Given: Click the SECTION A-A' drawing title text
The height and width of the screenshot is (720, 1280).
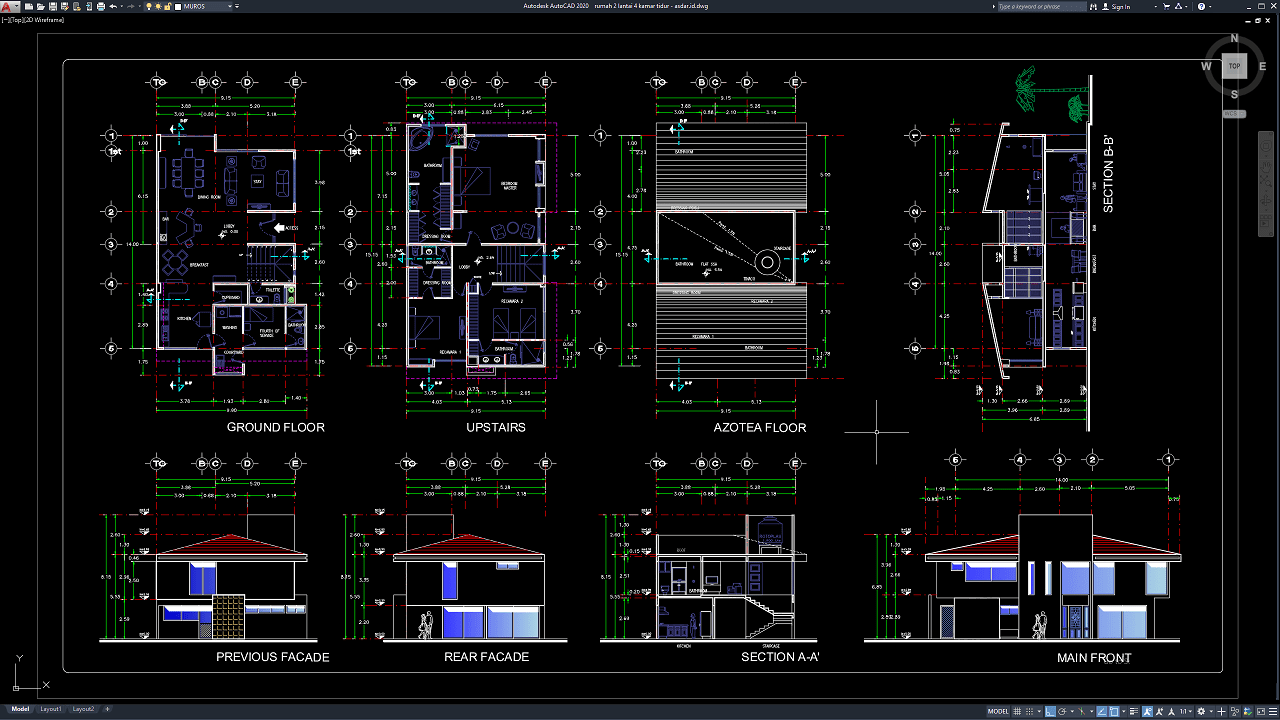Looking at the screenshot, I should click(780, 657).
